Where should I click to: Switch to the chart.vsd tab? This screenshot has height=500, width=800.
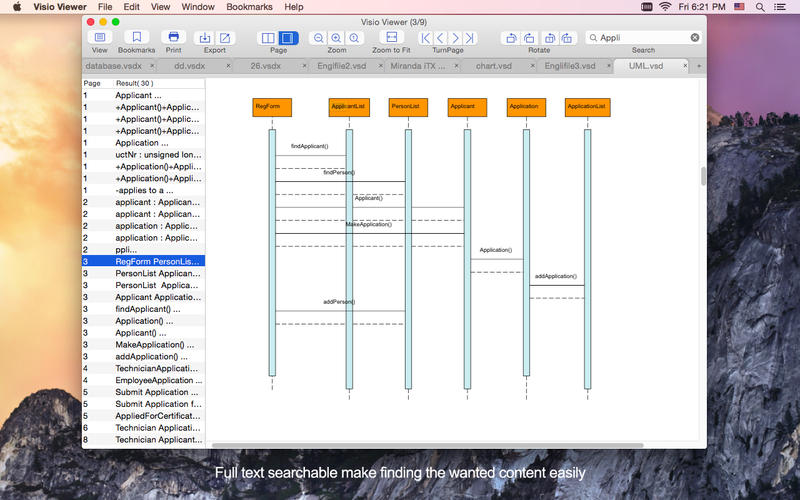pos(494,66)
